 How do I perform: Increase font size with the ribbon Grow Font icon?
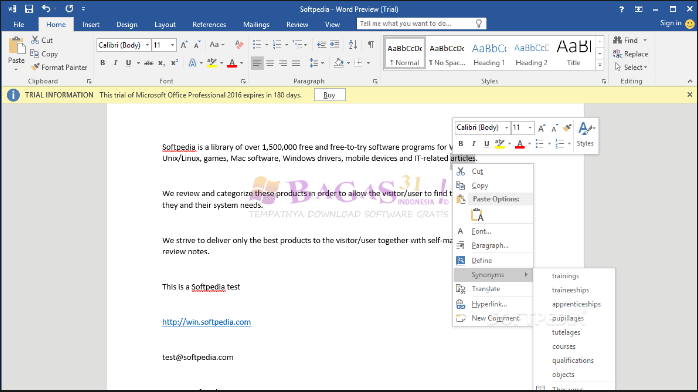coord(184,45)
